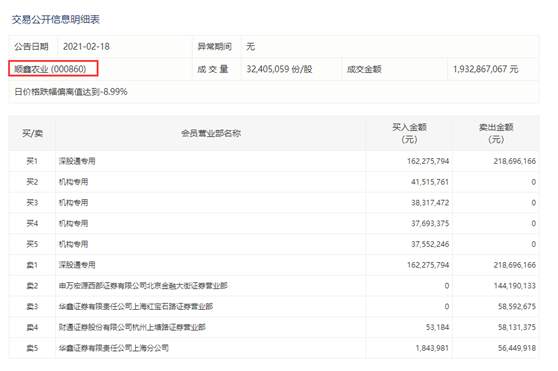The width and height of the screenshot is (558, 371).
Task: Click the buy amount 37,693,375
Action: 430,223
